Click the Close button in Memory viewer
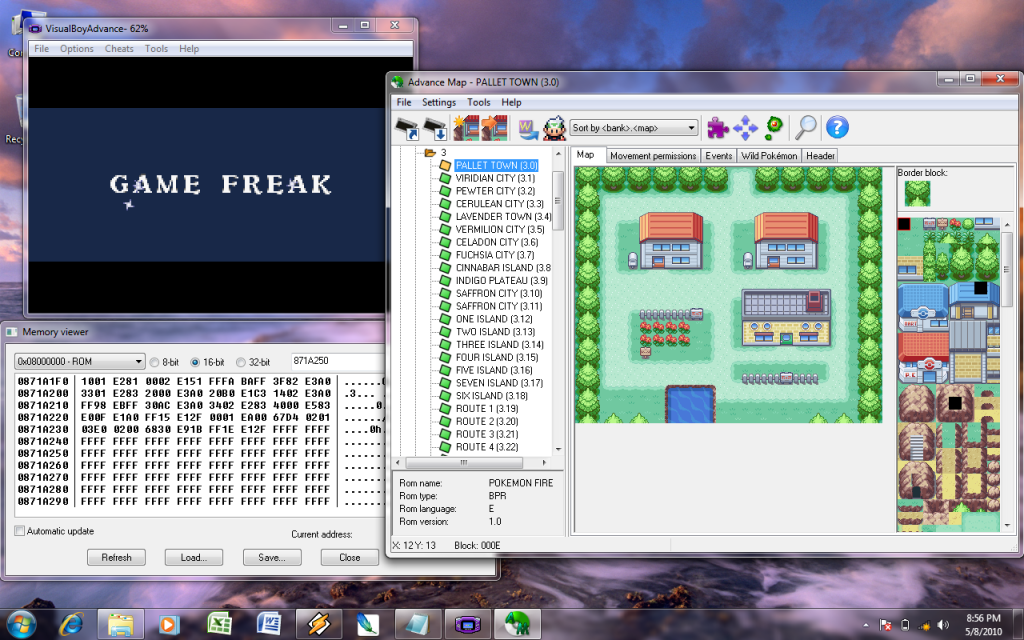Image resolution: width=1024 pixels, height=640 pixels. click(x=349, y=558)
